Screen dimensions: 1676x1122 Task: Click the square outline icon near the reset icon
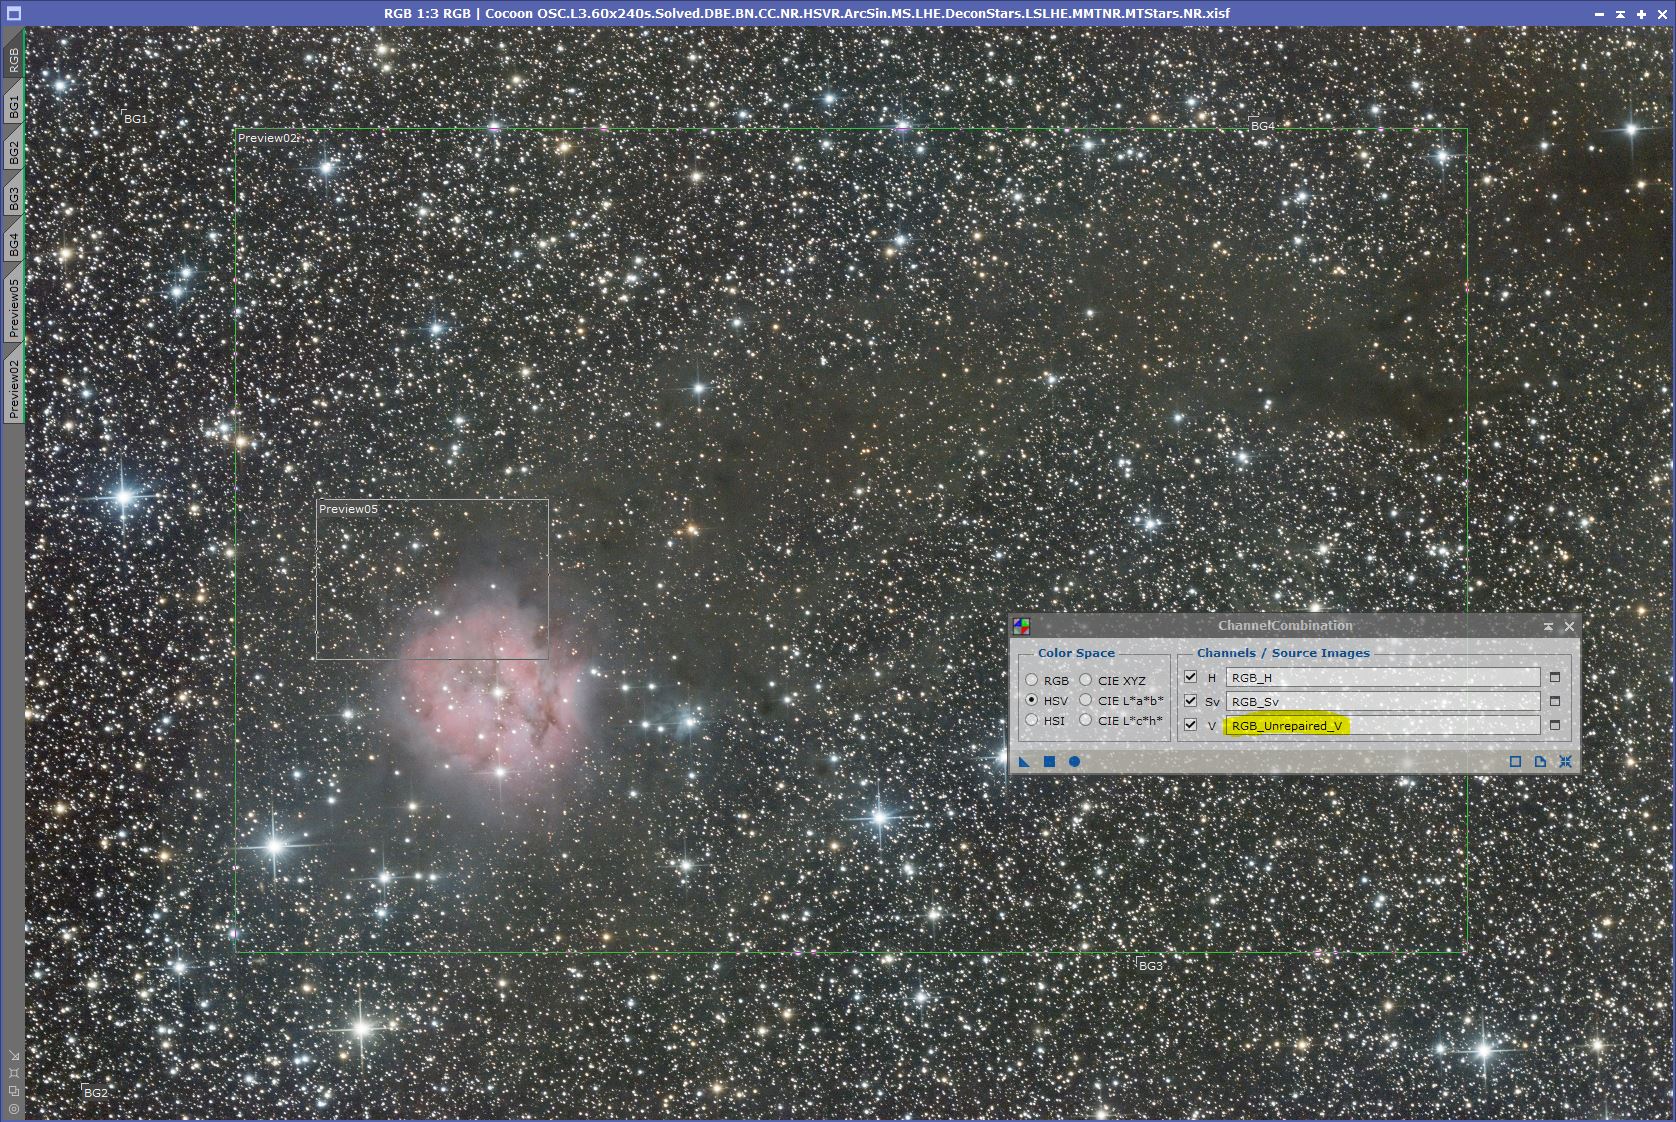click(x=1515, y=762)
